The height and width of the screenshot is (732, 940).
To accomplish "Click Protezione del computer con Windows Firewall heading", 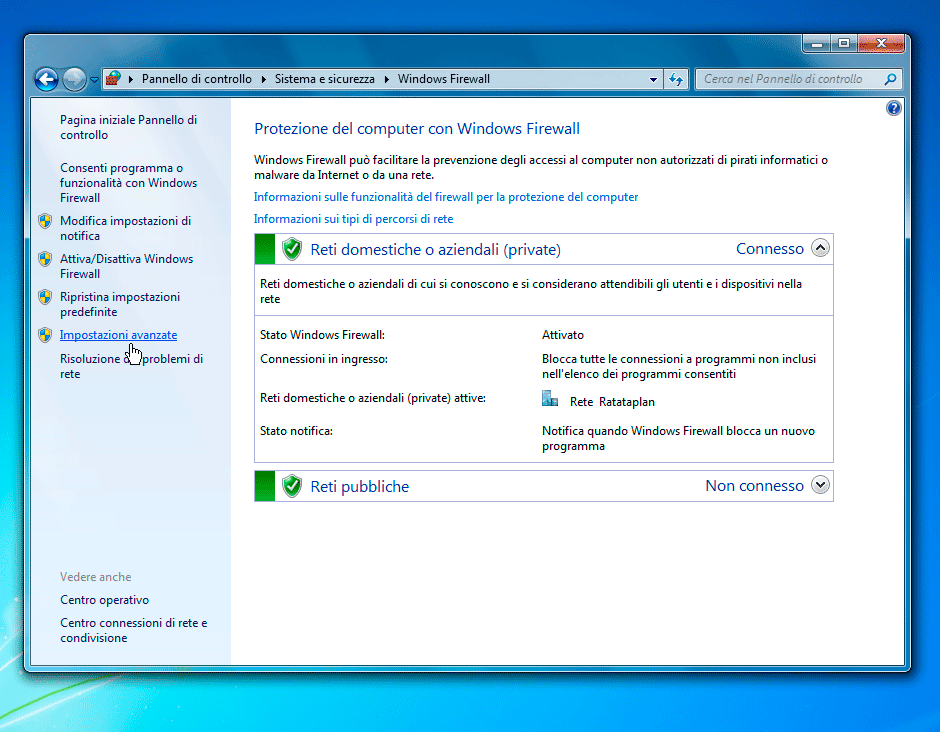I will click(x=417, y=129).
